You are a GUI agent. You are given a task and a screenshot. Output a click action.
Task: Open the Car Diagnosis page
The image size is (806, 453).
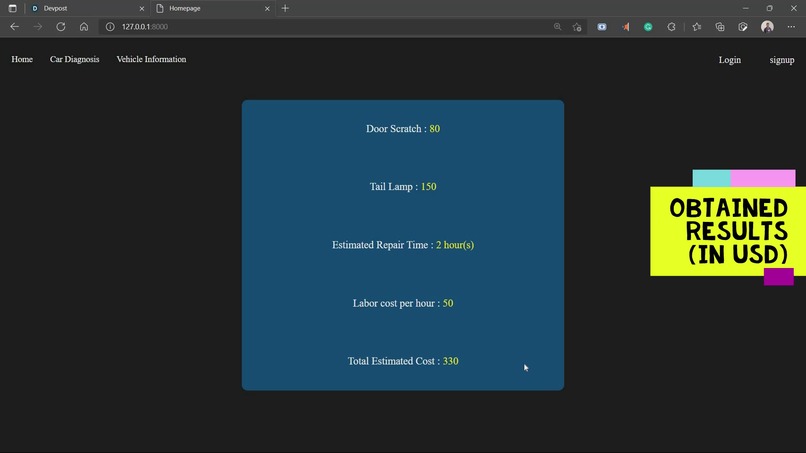pyautogui.click(x=75, y=59)
